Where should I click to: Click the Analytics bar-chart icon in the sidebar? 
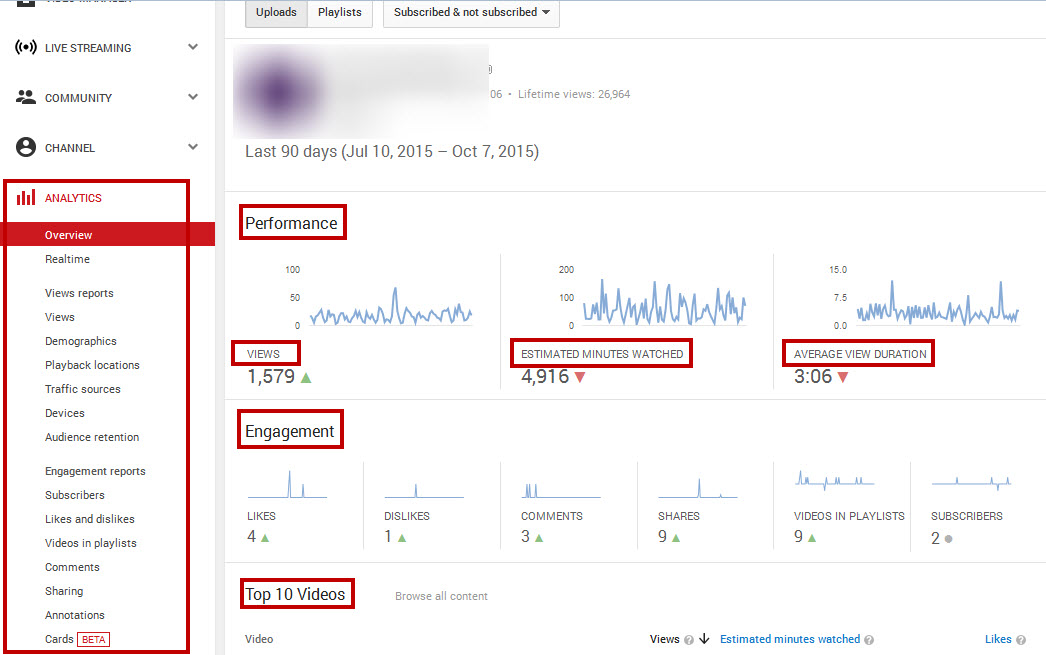[26, 198]
